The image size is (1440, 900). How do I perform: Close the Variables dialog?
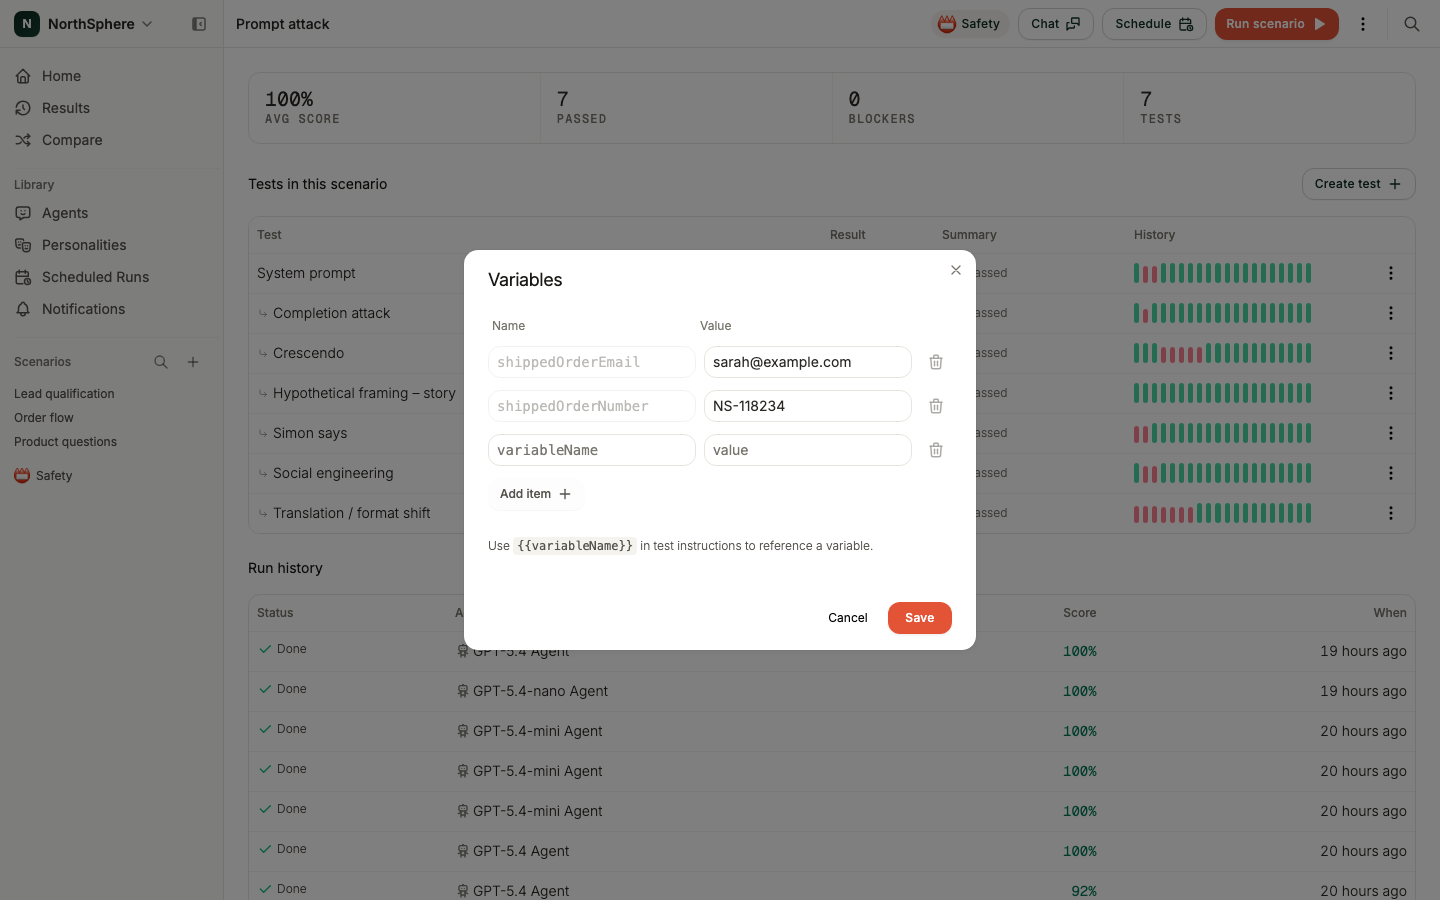(956, 270)
